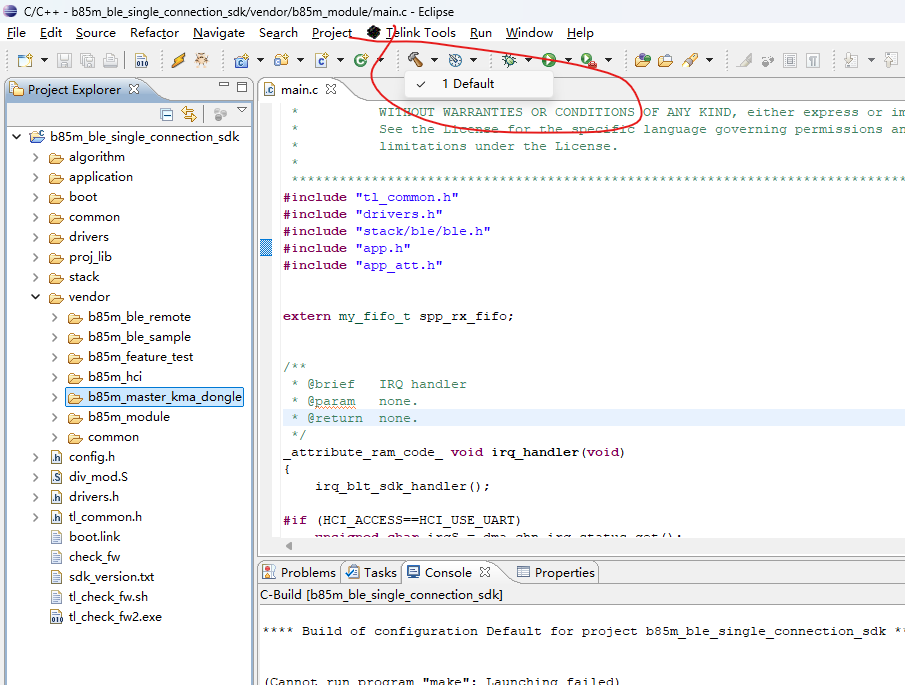Click the green Run icon
This screenshot has height=685, width=905.
point(549,60)
